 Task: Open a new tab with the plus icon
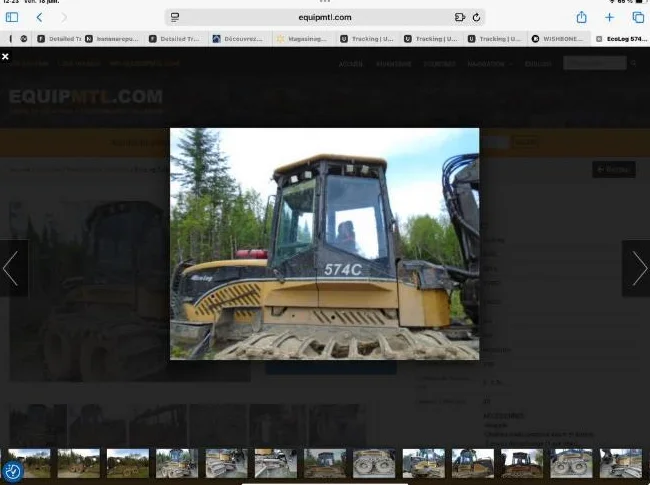(x=609, y=17)
